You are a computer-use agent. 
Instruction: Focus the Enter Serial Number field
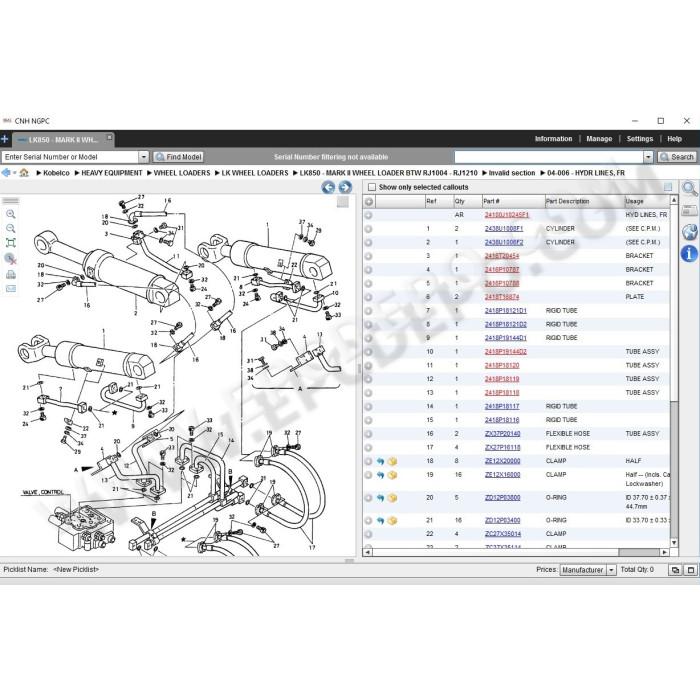click(x=70, y=157)
